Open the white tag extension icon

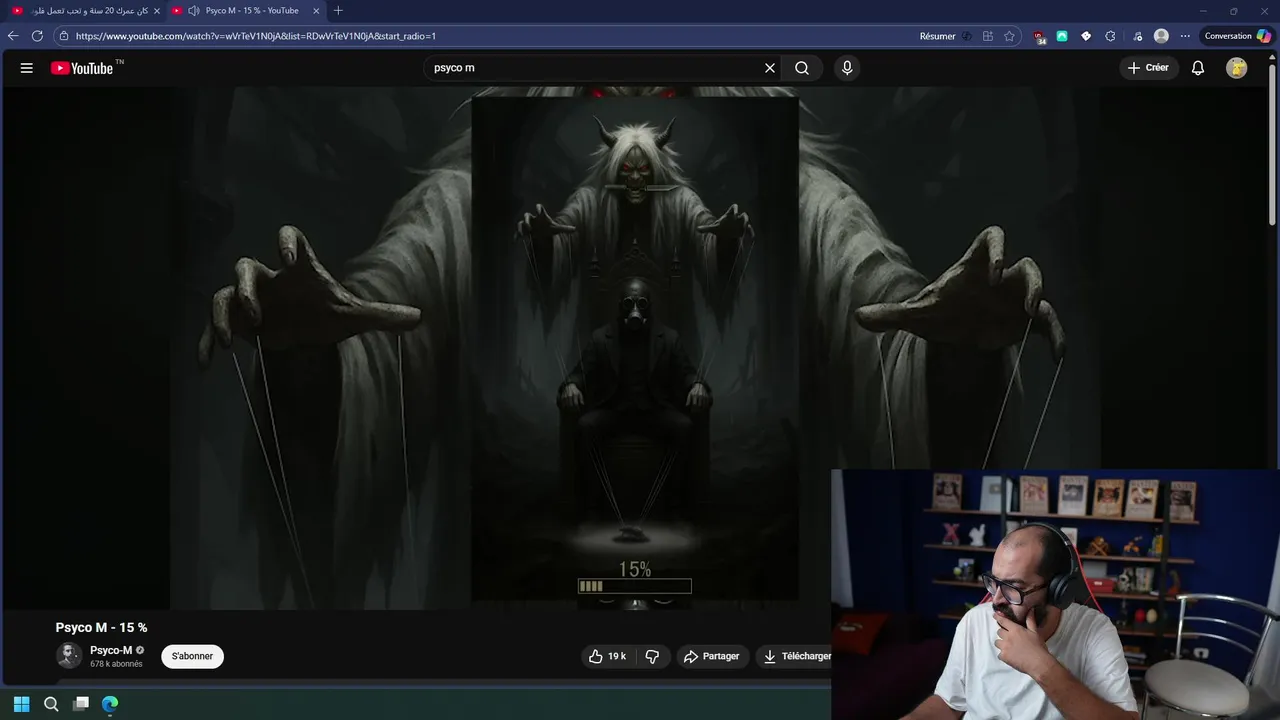click(1086, 36)
